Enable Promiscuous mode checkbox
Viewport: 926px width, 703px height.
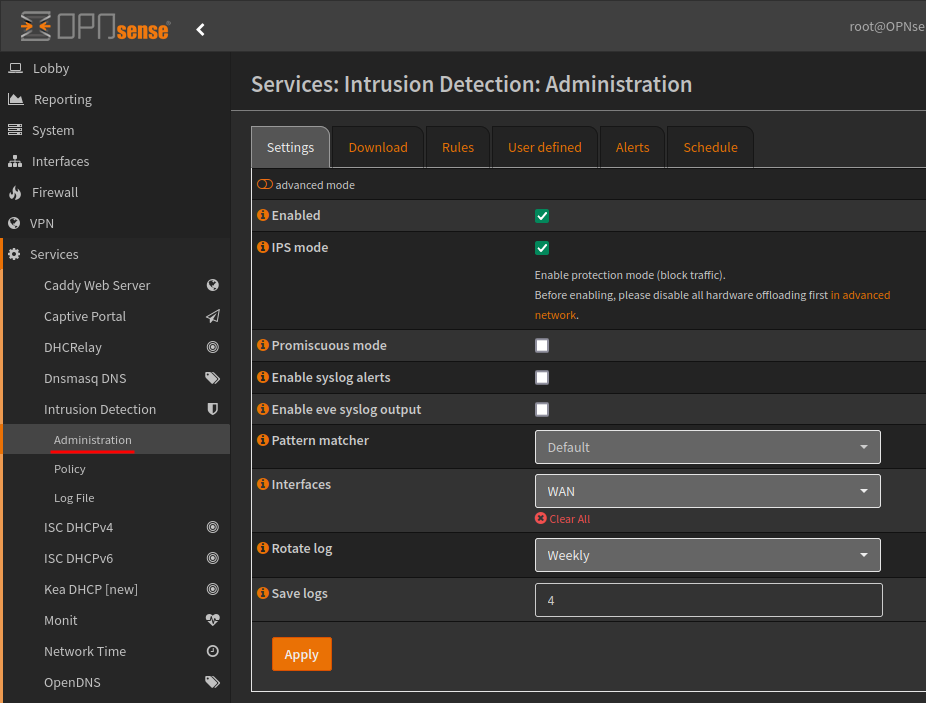542,346
